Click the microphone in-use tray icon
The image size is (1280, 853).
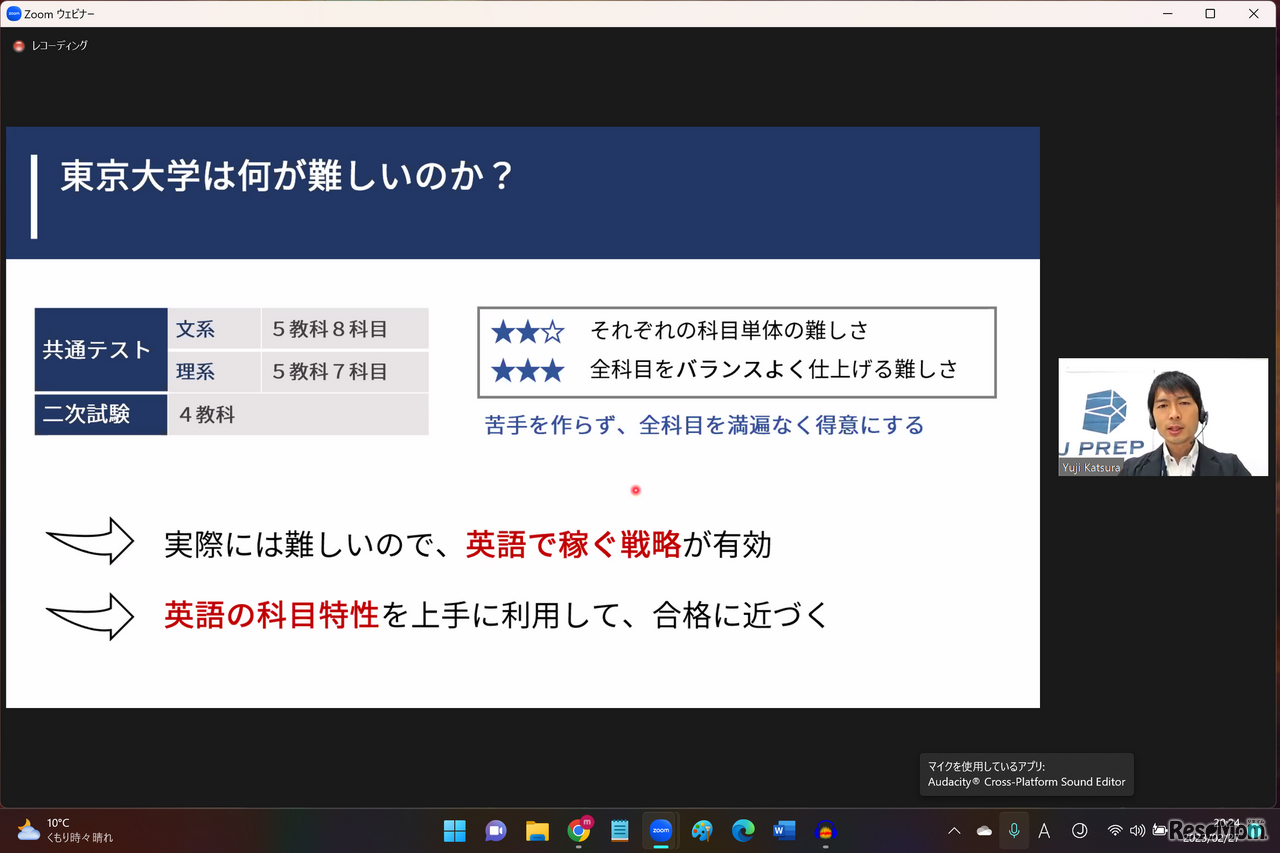click(x=1014, y=830)
